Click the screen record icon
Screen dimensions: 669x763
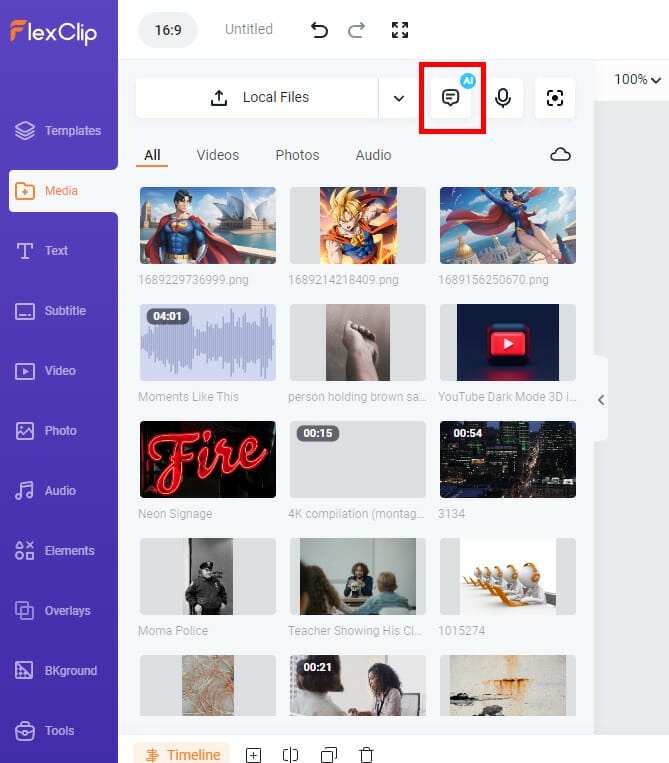tap(555, 98)
